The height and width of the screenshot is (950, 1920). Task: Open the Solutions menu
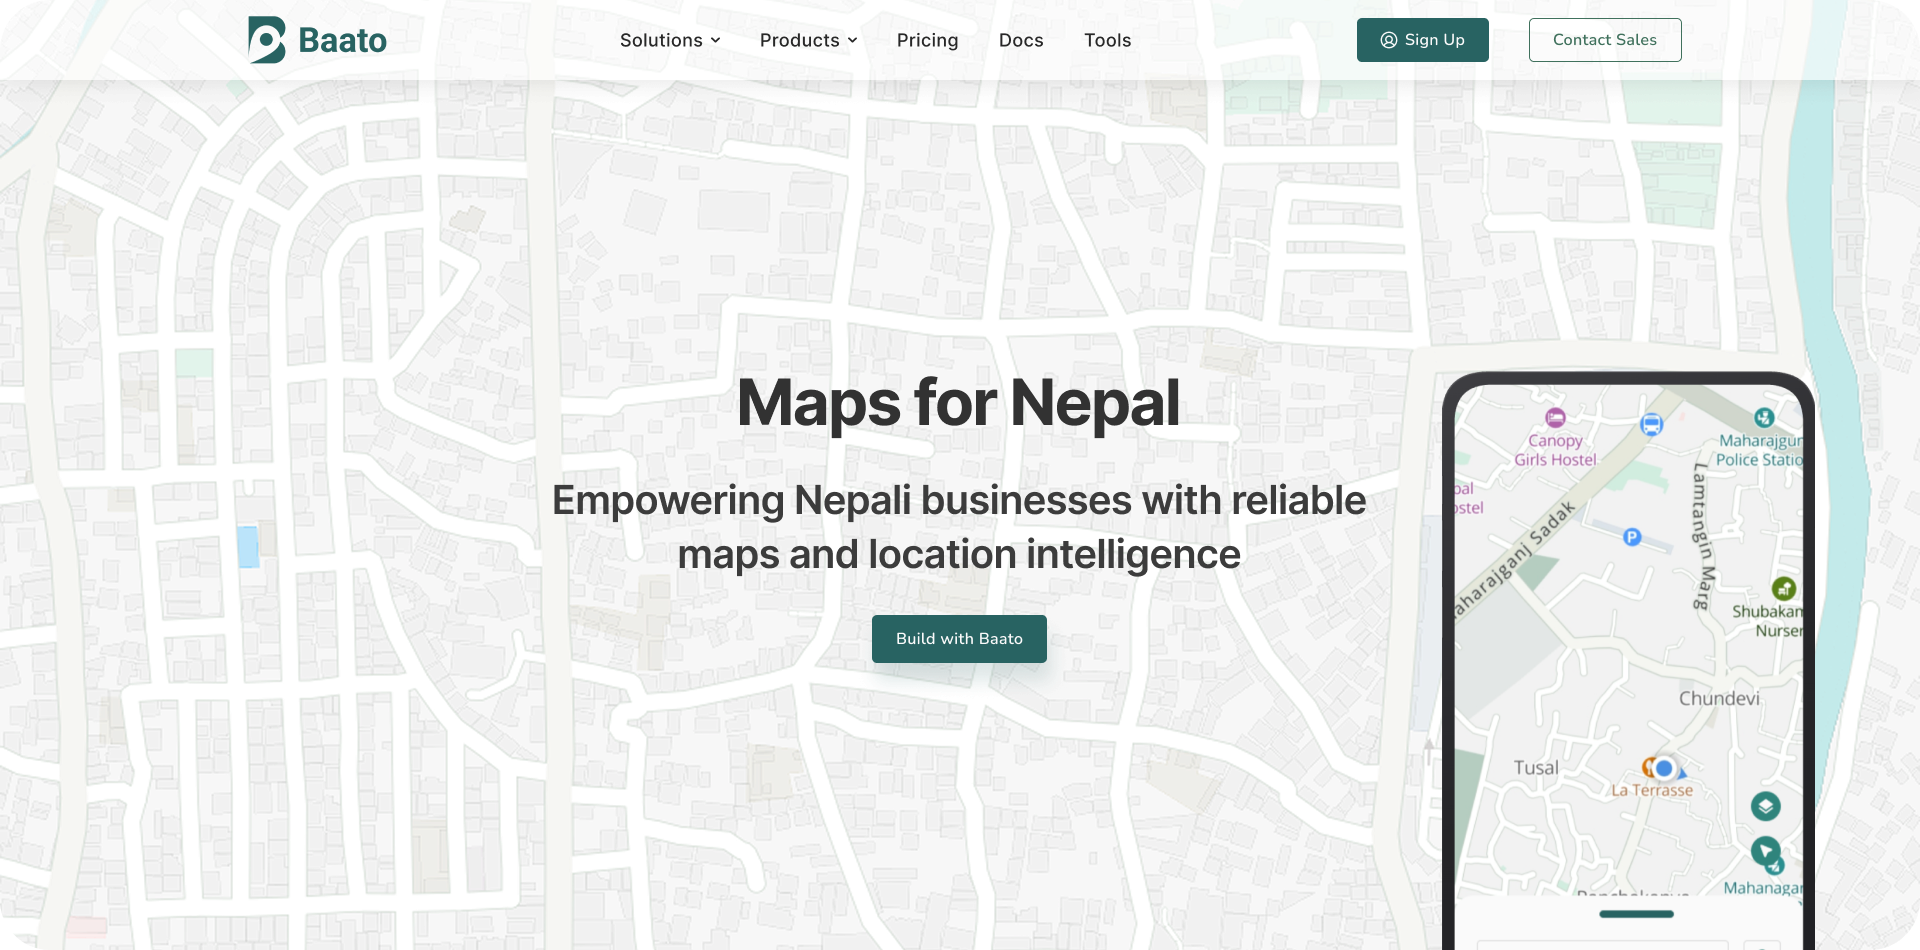(670, 40)
